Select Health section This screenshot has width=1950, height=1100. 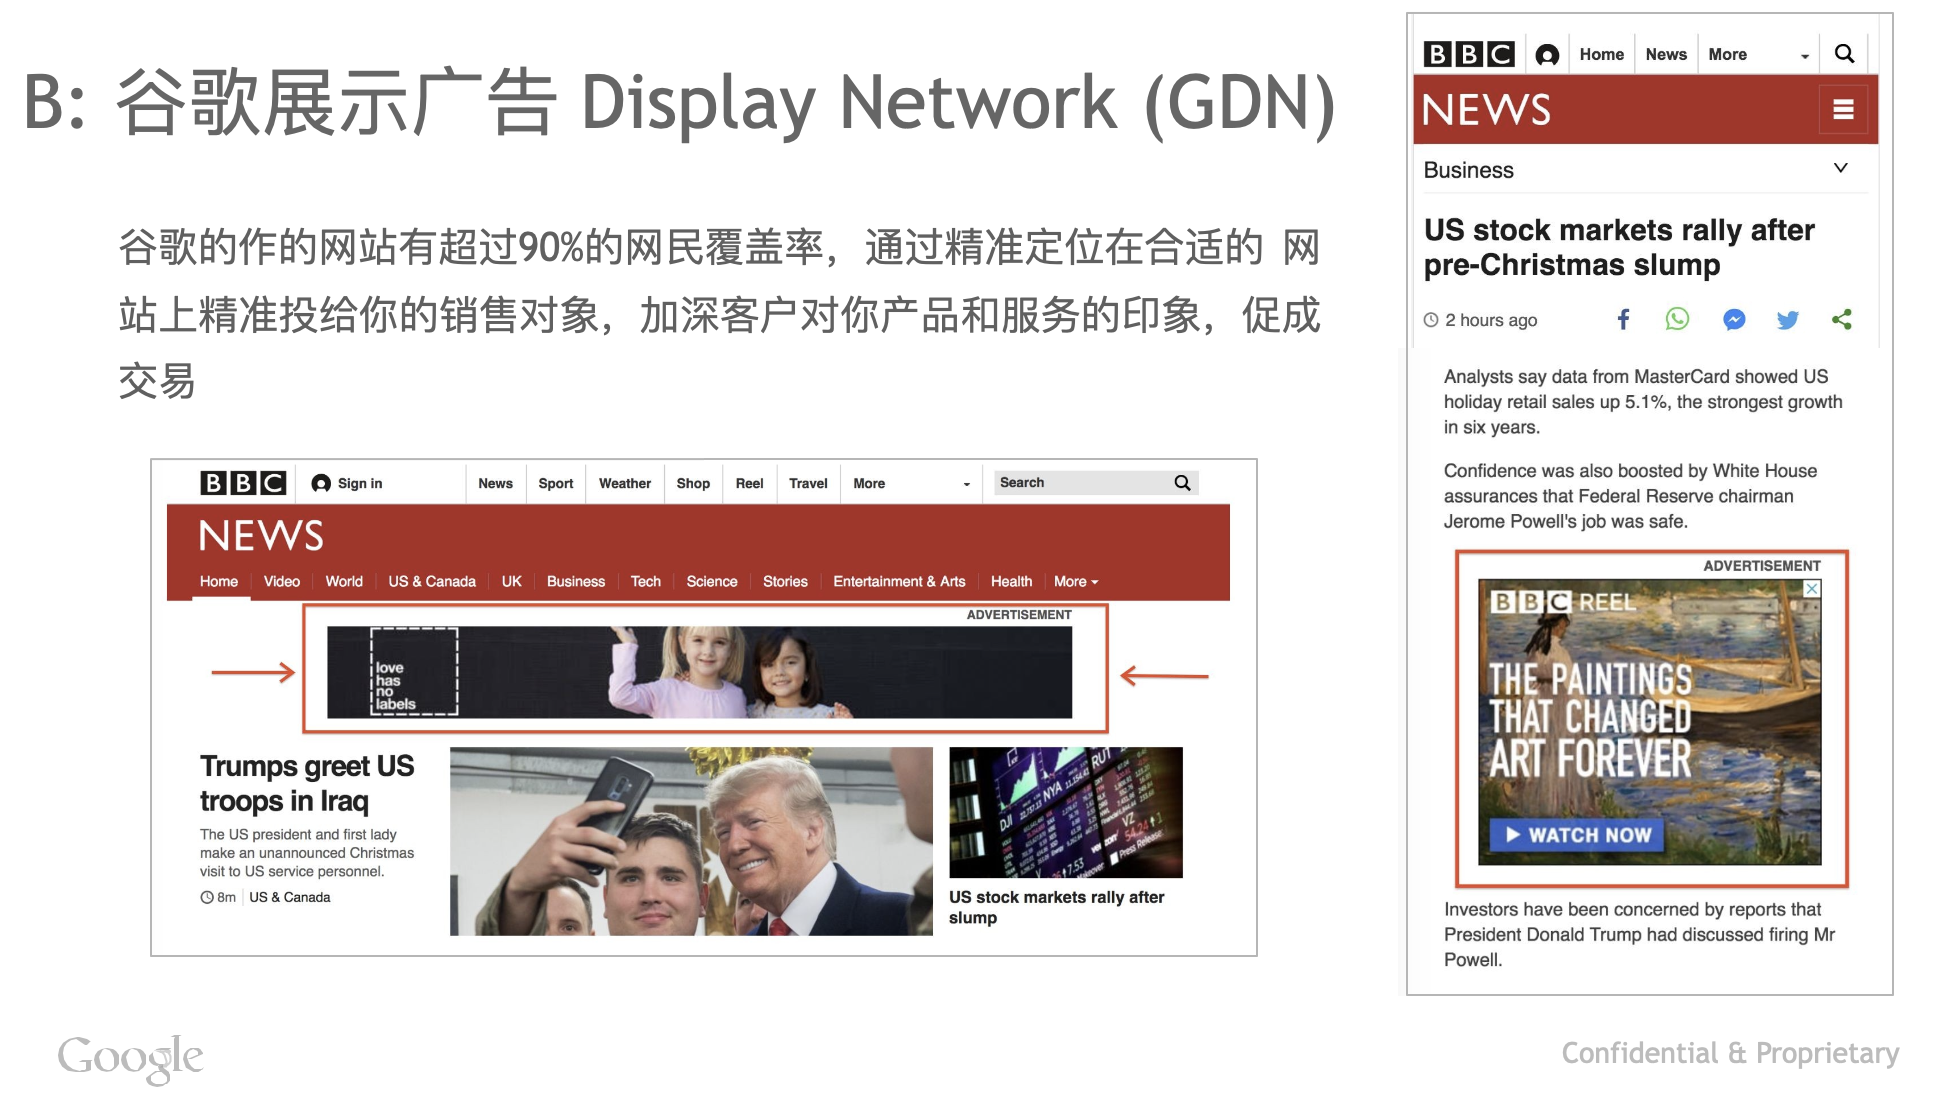pyautogui.click(x=1011, y=581)
